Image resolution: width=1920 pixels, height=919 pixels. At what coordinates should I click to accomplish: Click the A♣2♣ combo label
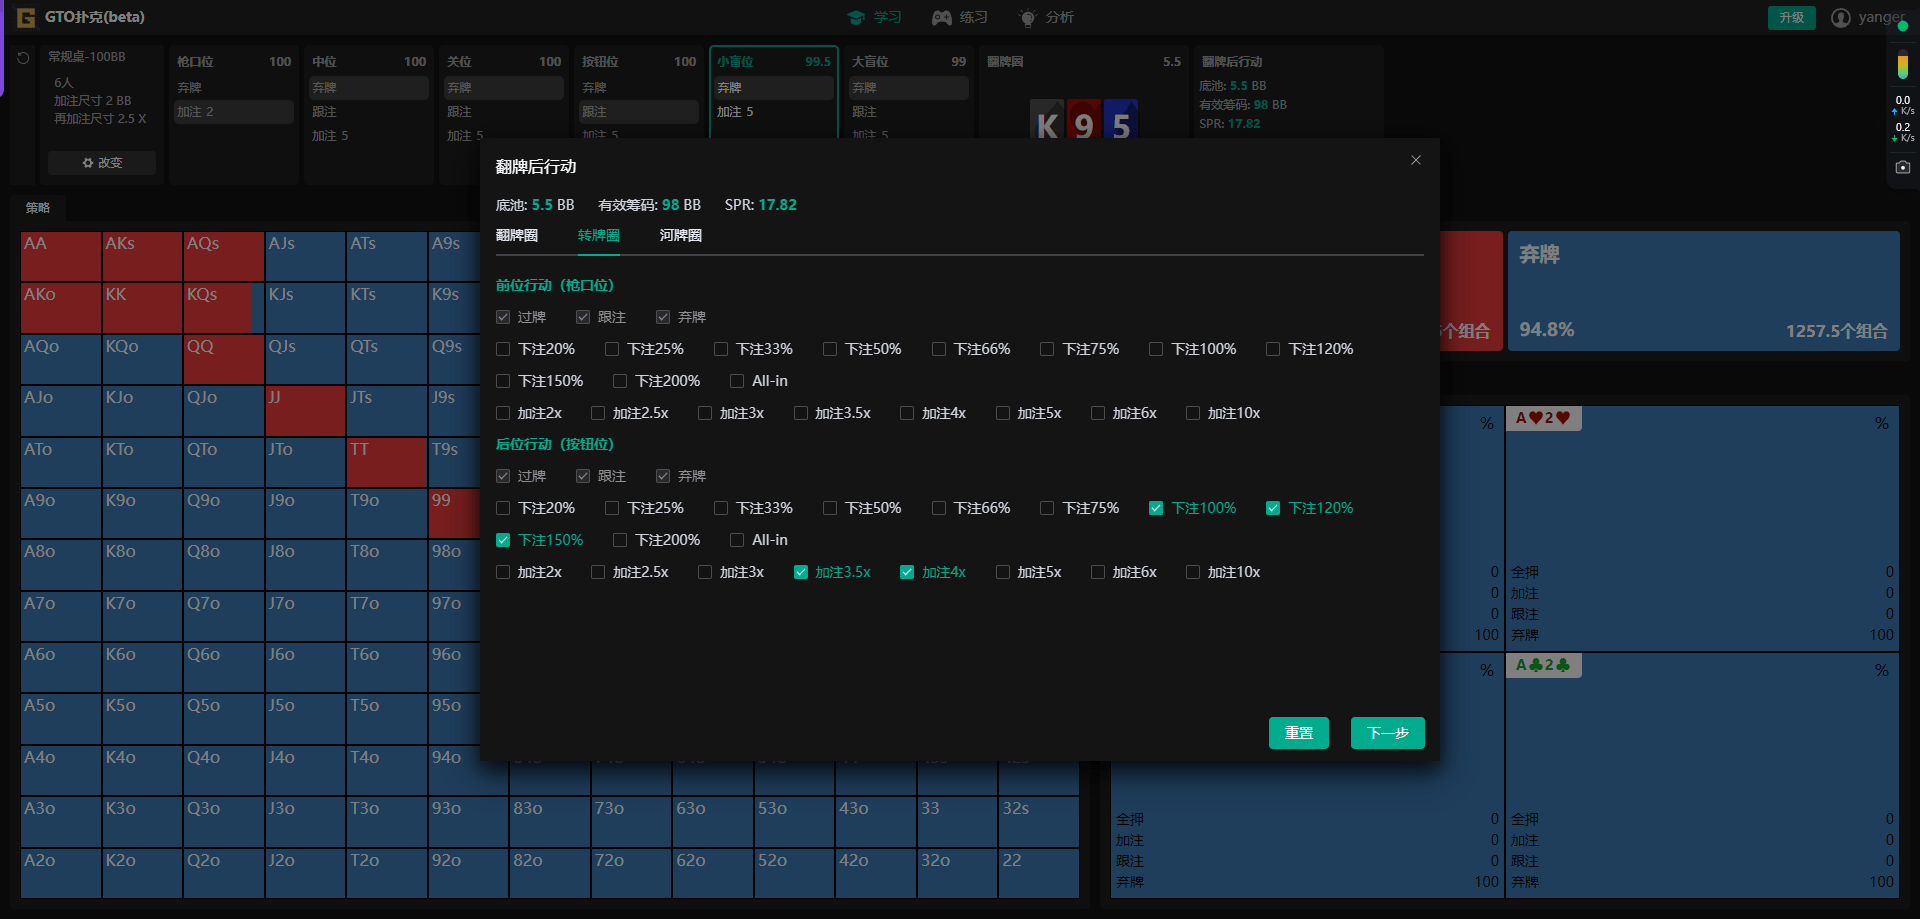click(1543, 665)
